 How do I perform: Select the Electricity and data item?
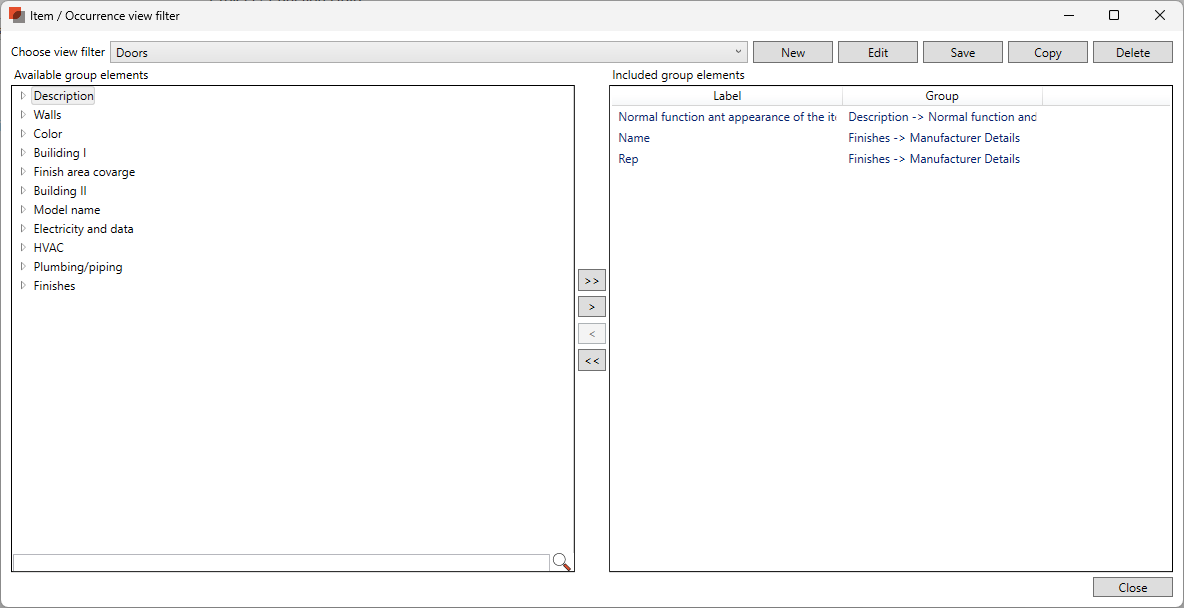[x=83, y=229]
